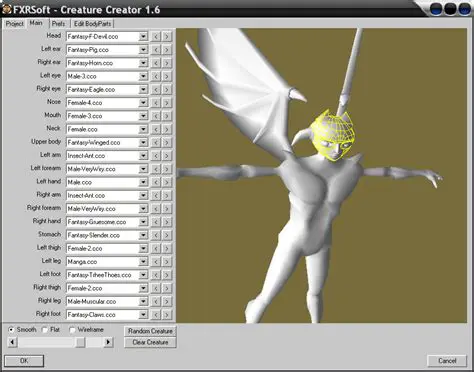
Task: Go to previous Right thigh part
Action: [156, 288]
